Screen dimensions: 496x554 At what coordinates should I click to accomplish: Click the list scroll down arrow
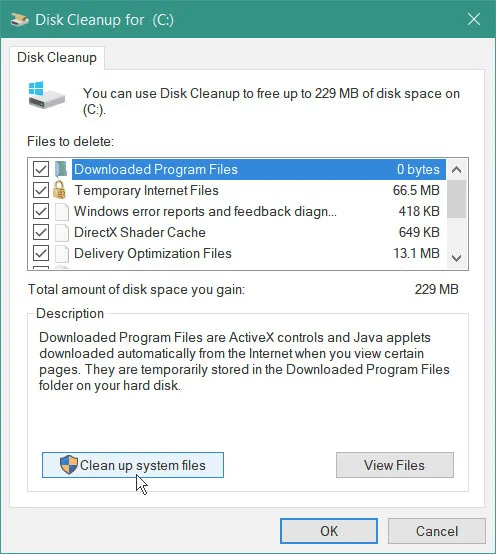456,258
